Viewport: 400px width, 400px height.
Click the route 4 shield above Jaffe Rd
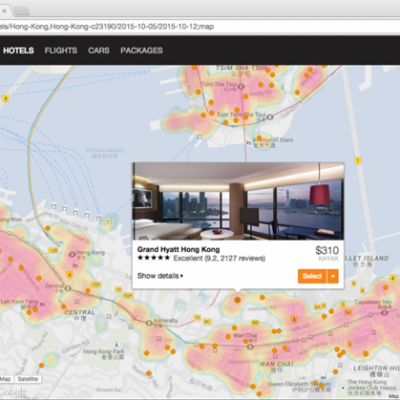tap(294, 320)
